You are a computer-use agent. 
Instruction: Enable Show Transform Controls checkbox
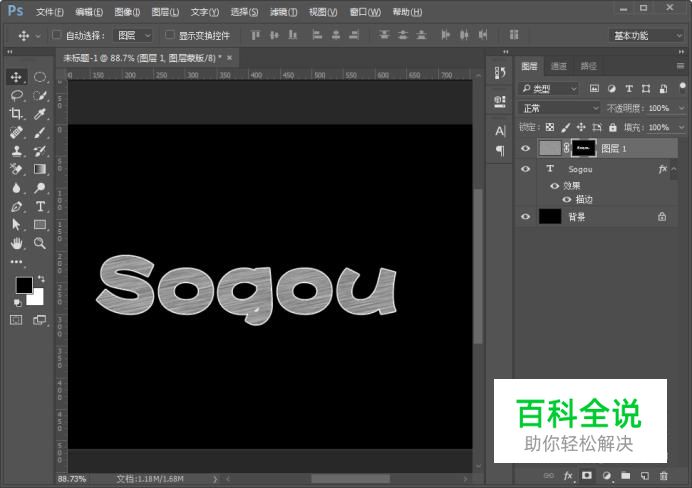tap(169, 35)
